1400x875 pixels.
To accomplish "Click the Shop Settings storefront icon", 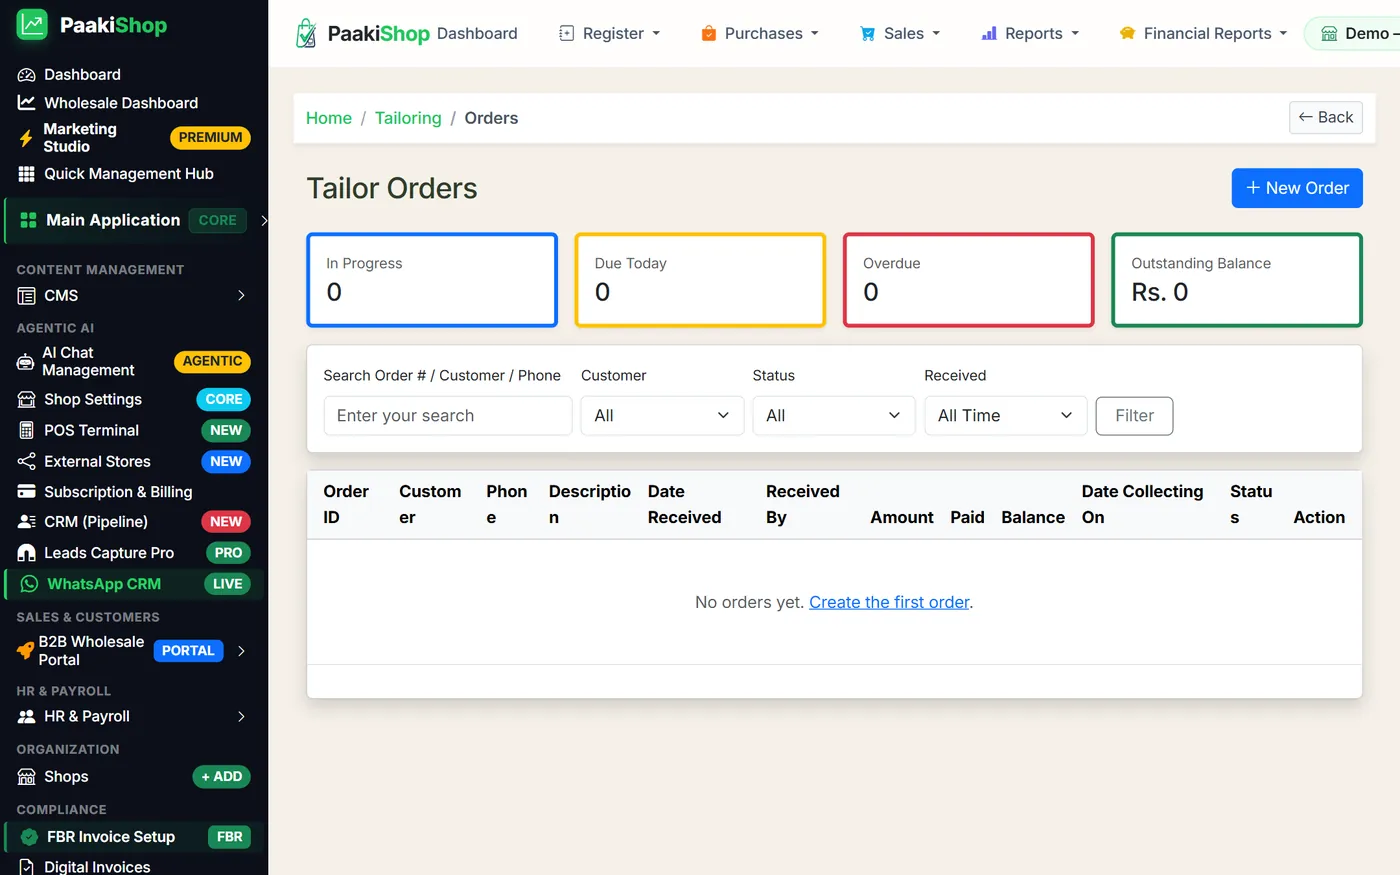I will click(26, 400).
